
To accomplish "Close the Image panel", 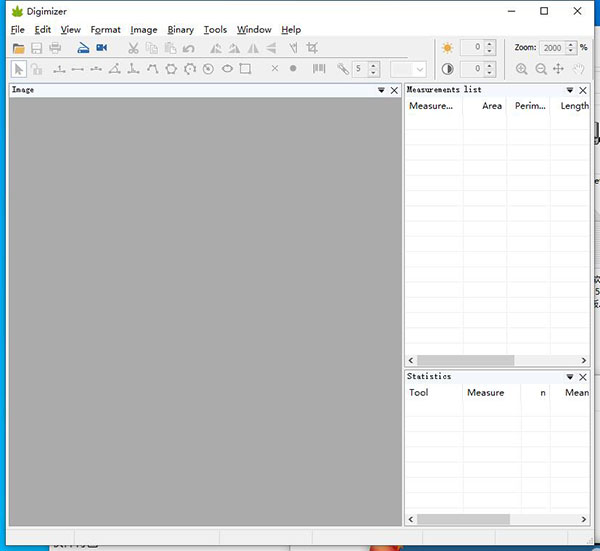I will 394,90.
